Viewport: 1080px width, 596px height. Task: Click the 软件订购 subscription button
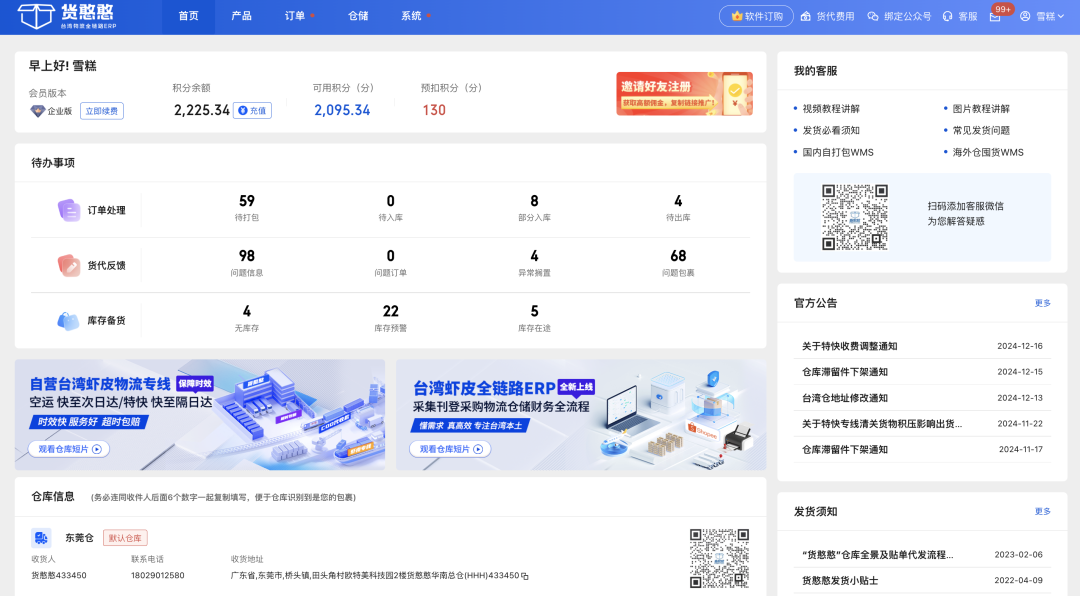click(x=756, y=16)
